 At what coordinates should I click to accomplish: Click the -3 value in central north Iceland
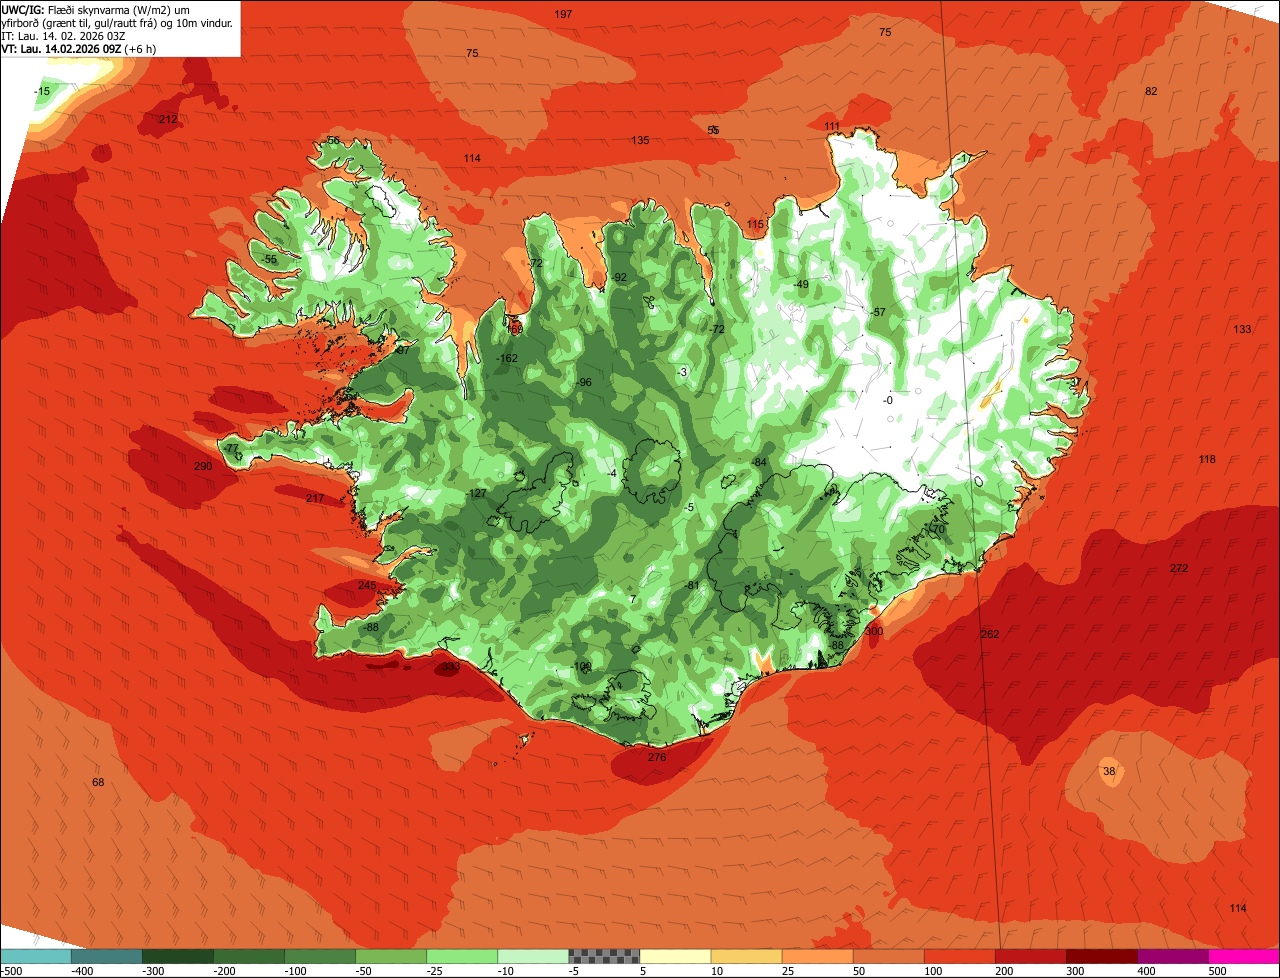(682, 373)
